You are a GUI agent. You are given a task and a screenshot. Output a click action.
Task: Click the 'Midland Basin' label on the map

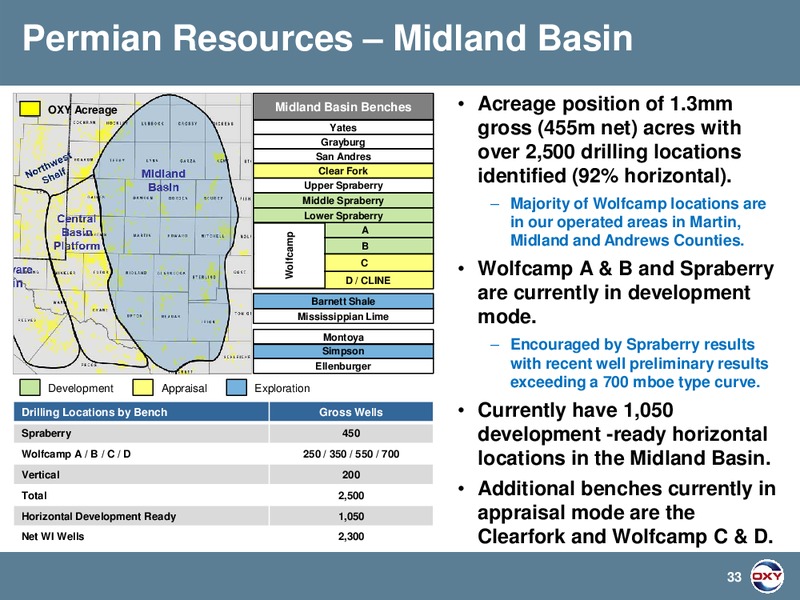pos(163,180)
